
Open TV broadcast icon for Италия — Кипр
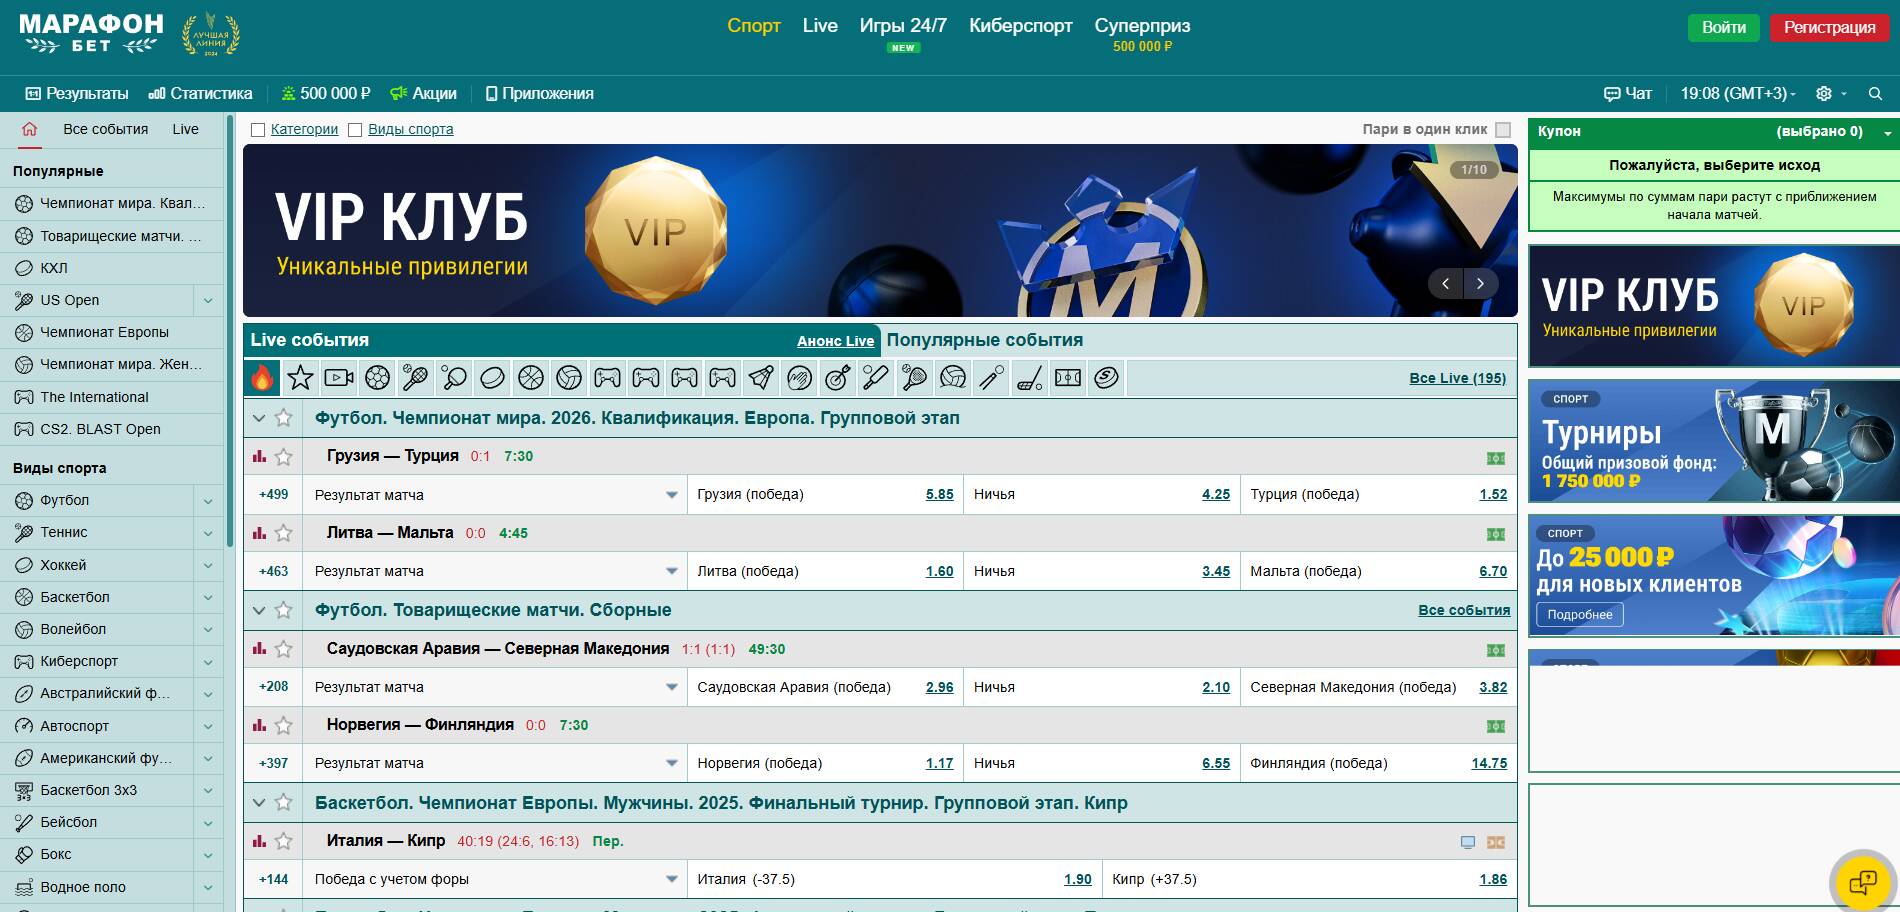coord(1468,842)
